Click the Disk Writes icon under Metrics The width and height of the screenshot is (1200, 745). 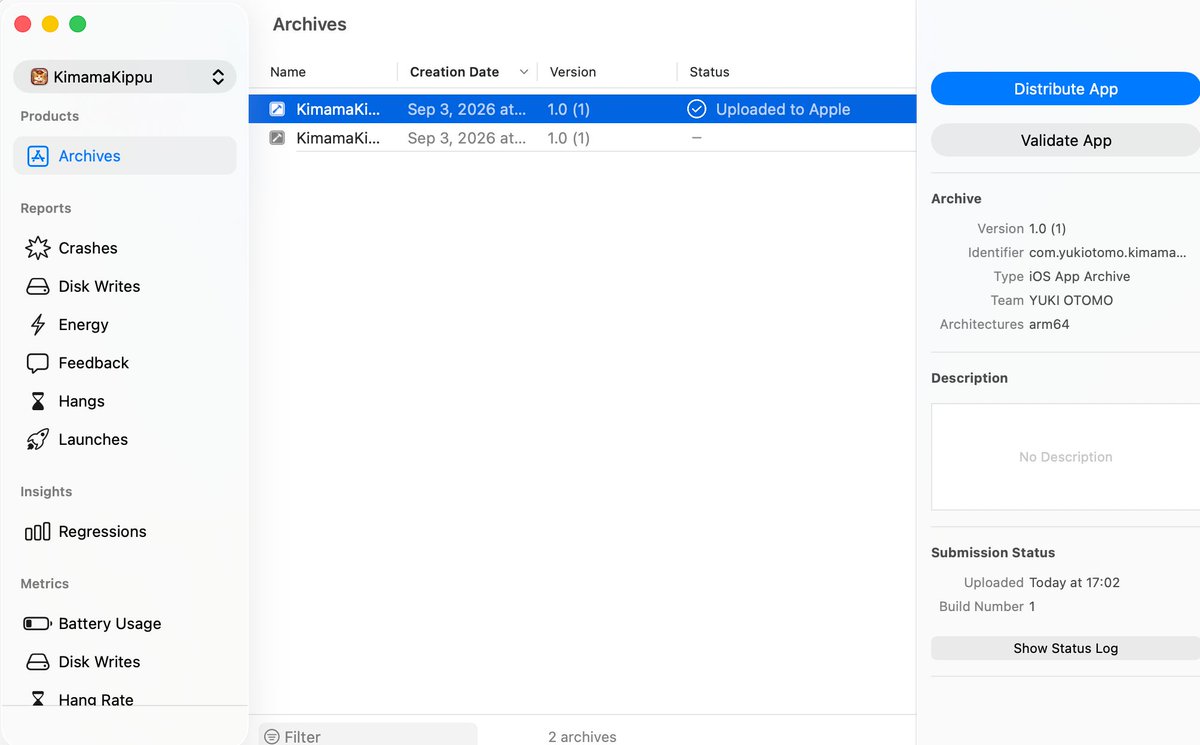[x=38, y=662]
